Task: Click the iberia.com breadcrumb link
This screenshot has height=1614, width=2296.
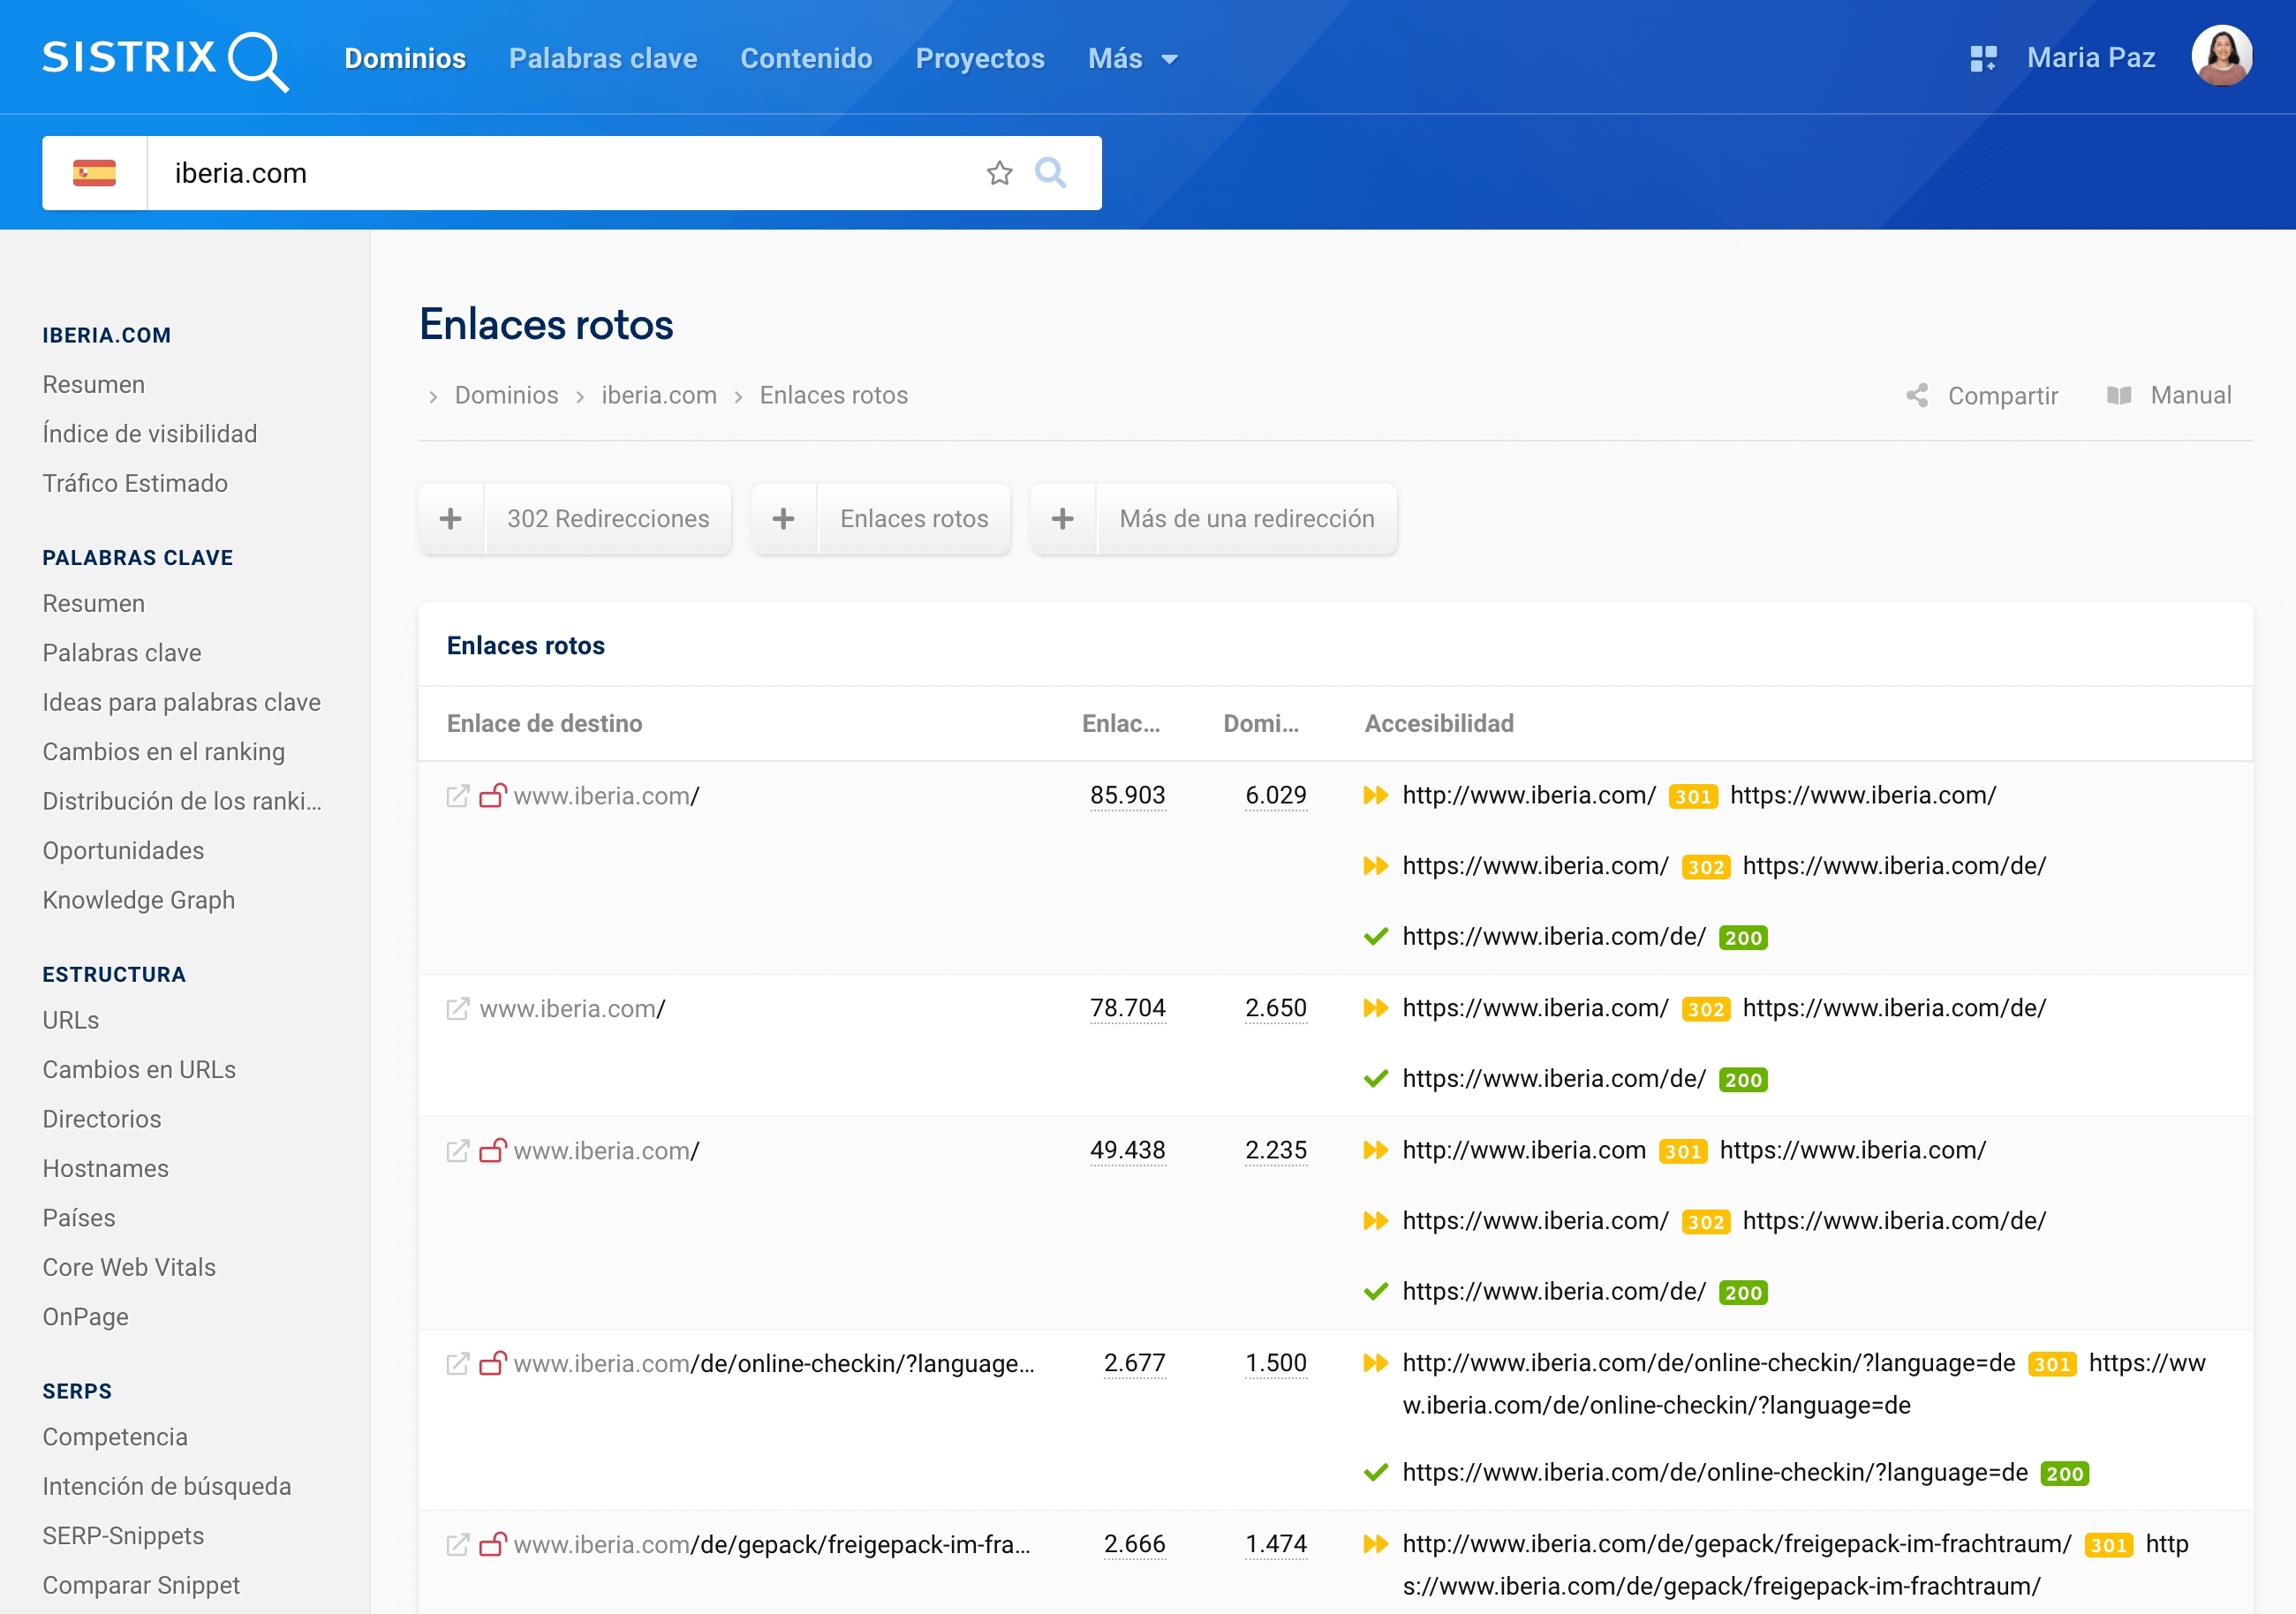Action: 659,396
